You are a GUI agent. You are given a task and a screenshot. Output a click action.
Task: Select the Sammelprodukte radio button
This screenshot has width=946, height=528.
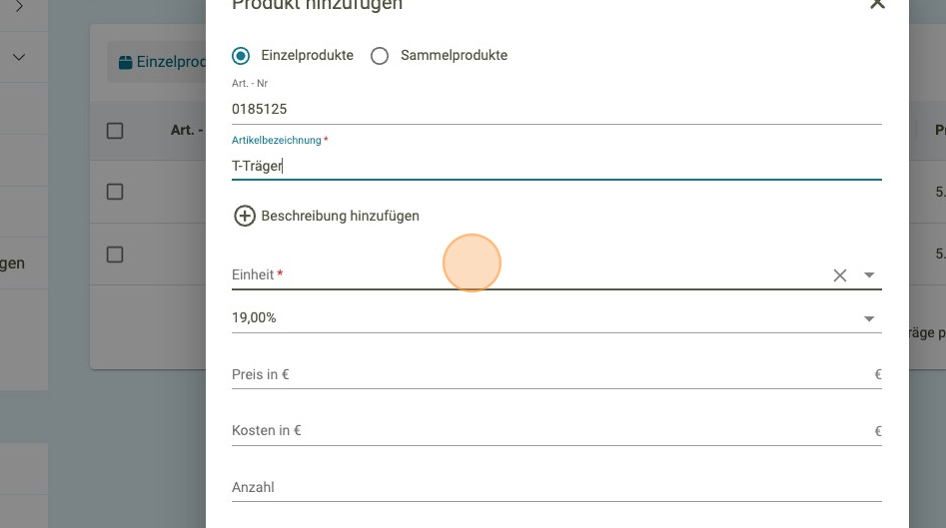[379, 56]
